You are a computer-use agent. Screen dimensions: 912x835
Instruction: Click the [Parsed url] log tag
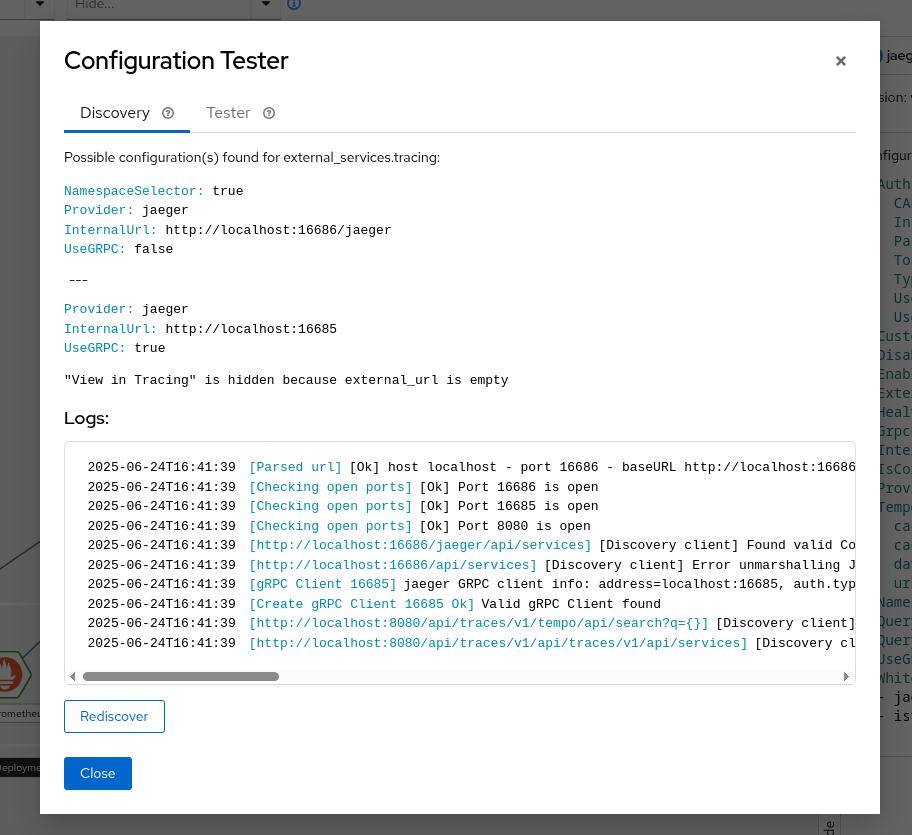295,468
